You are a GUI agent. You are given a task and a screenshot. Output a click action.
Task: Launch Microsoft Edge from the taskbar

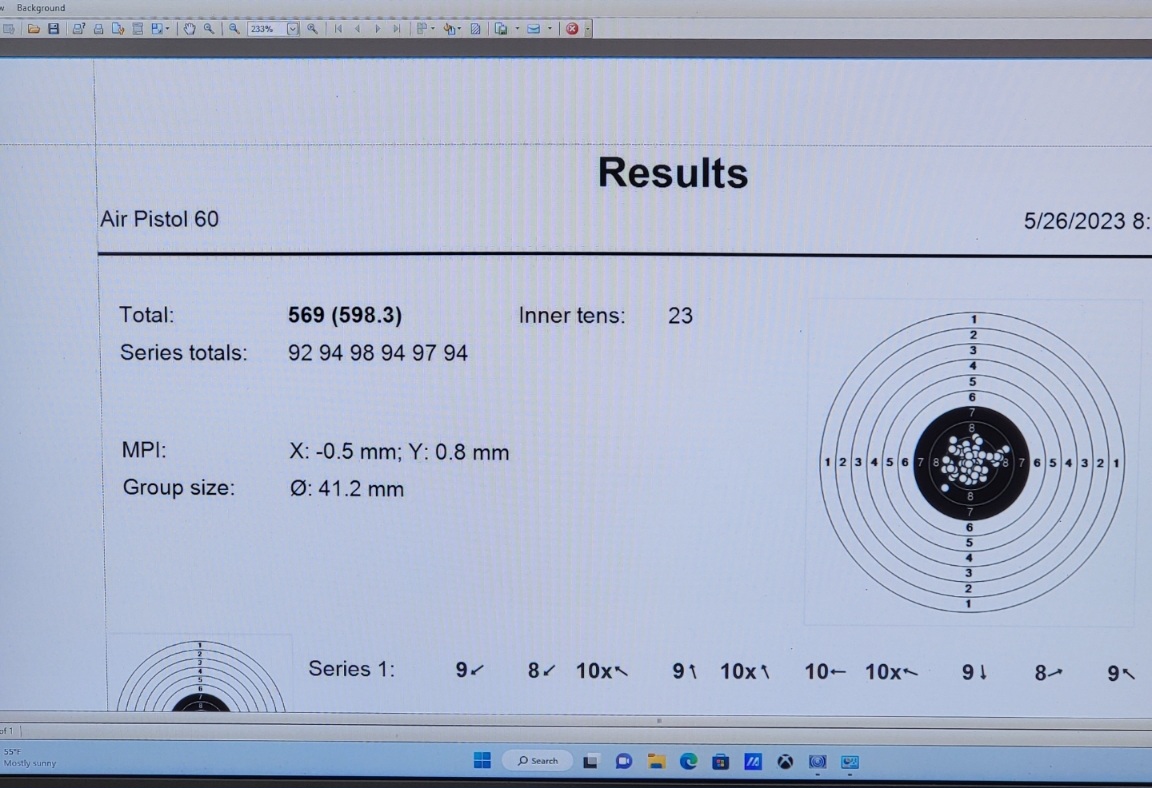click(x=688, y=762)
